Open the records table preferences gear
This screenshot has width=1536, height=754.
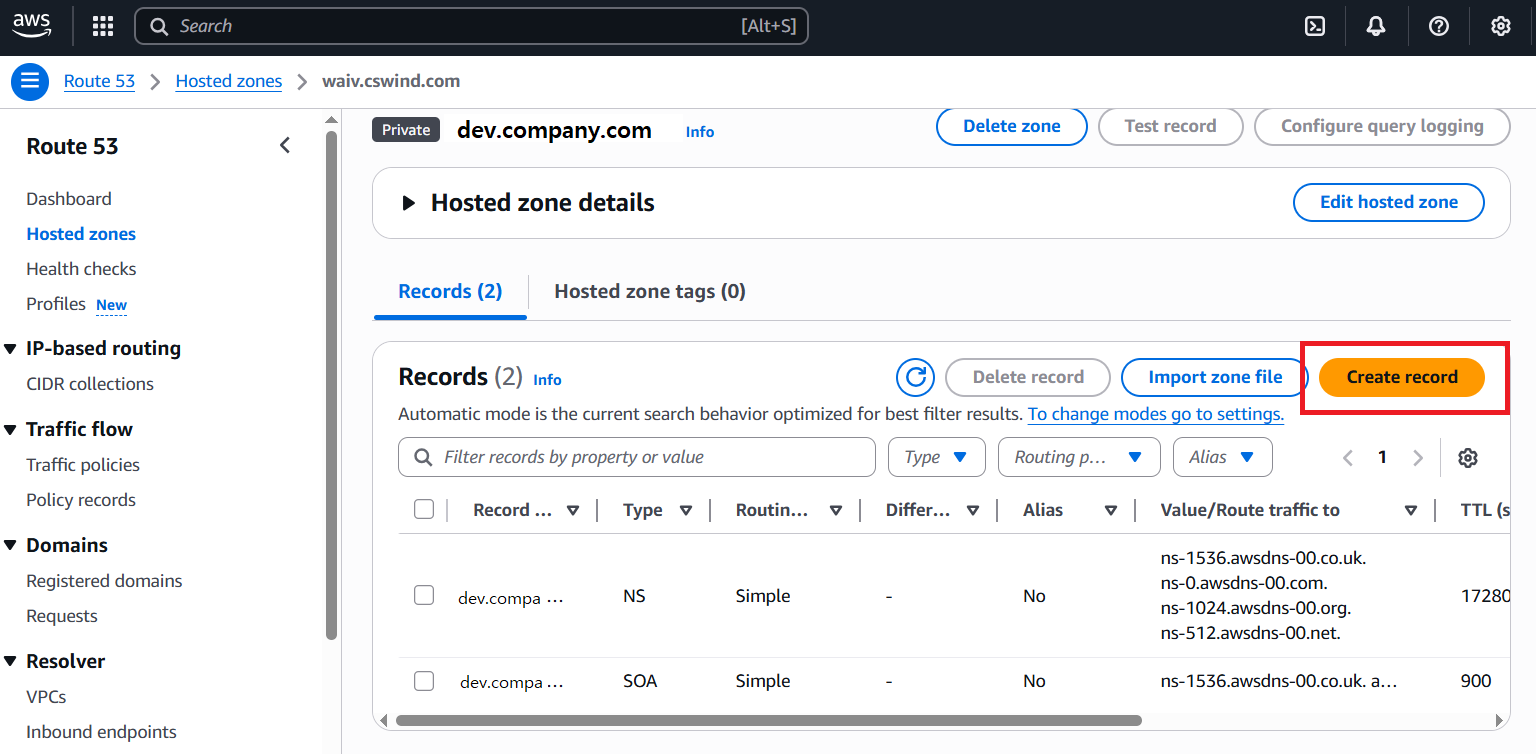point(1467,458)
